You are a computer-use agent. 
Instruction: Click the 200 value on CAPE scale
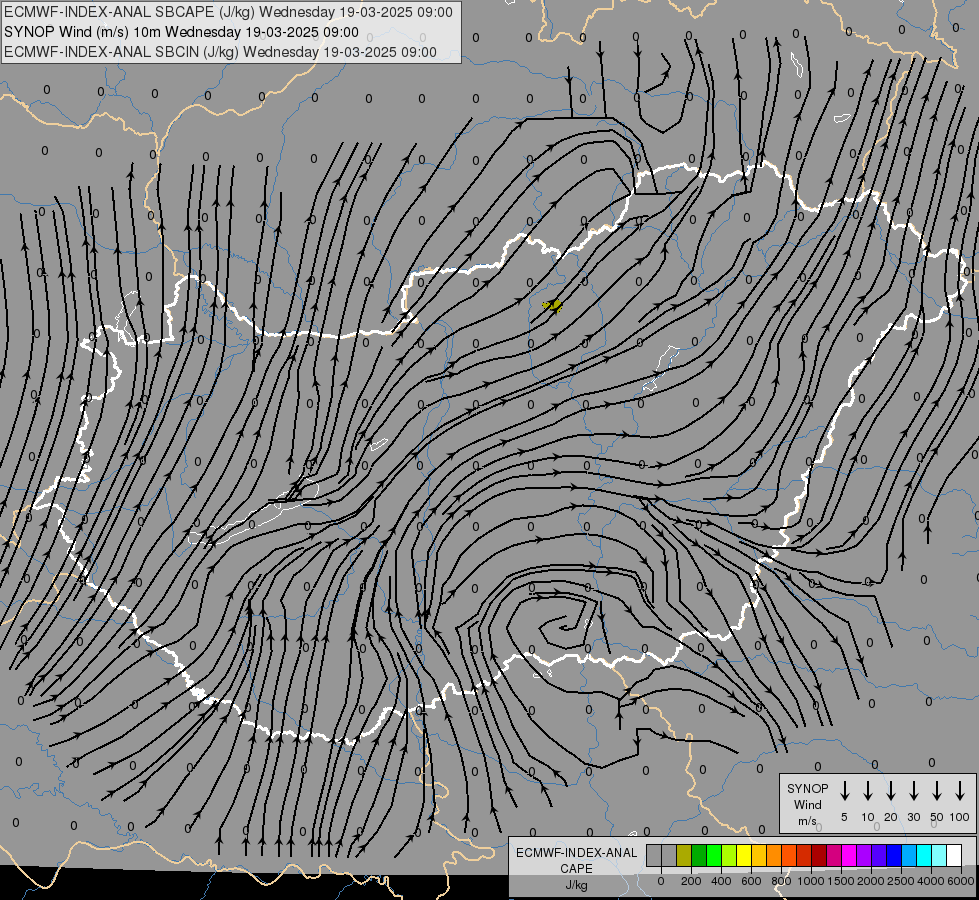[x=691, y=881]
